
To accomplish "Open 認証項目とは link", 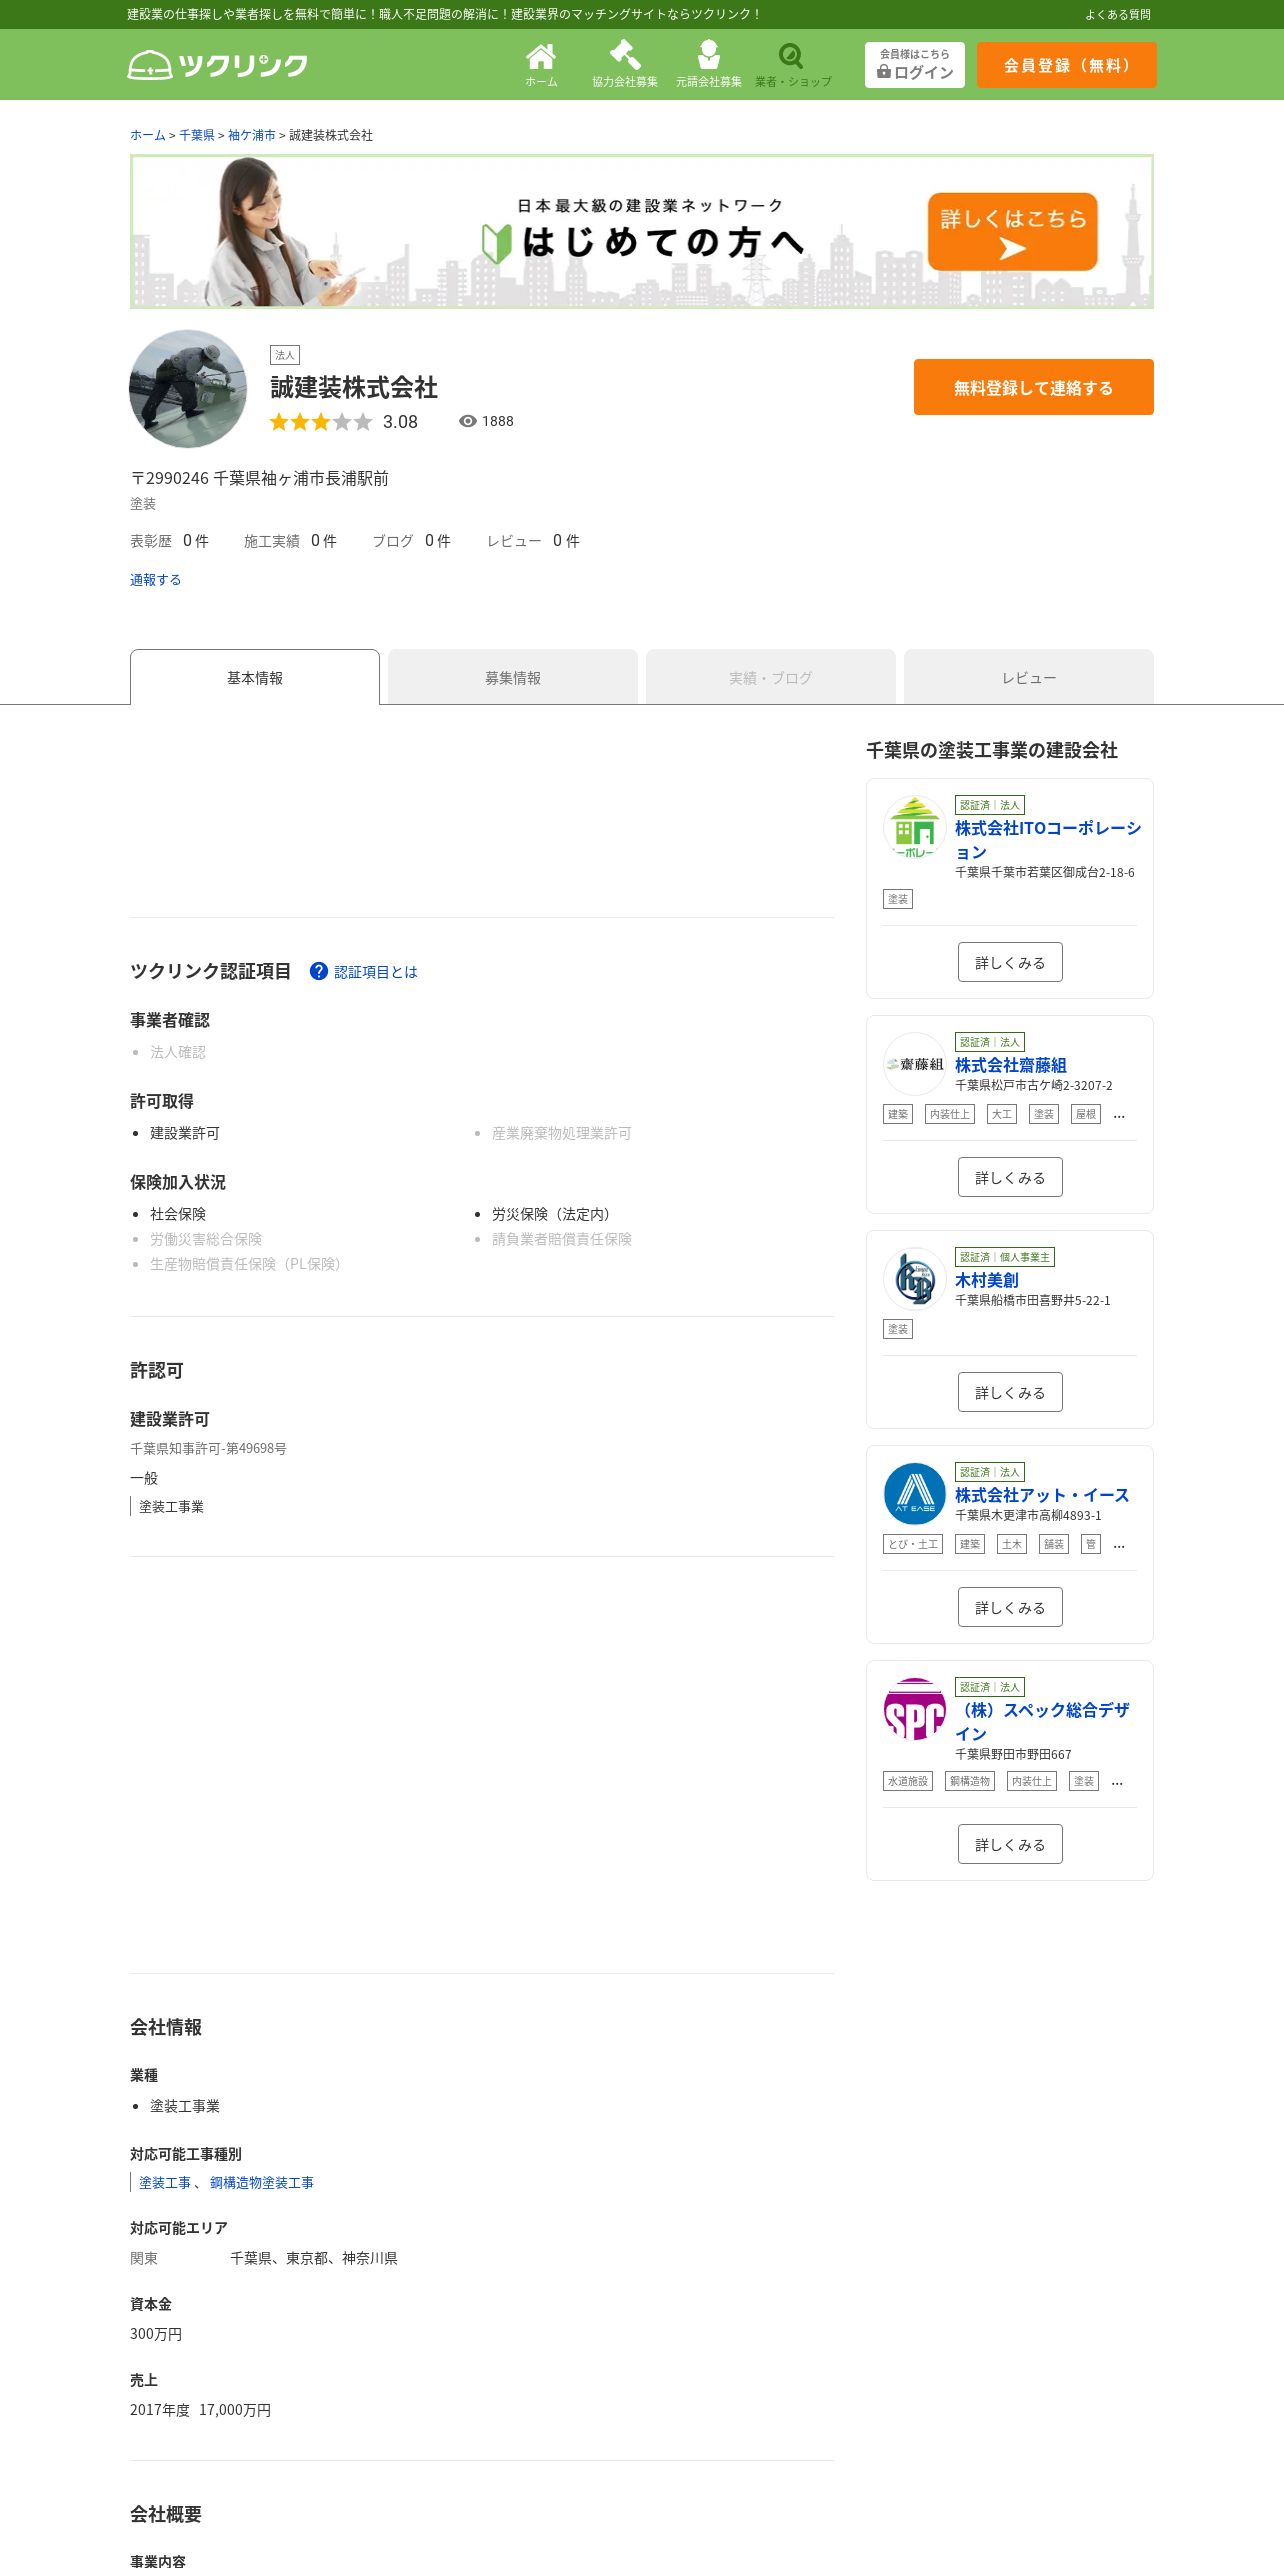I will [x=376, y=972].
